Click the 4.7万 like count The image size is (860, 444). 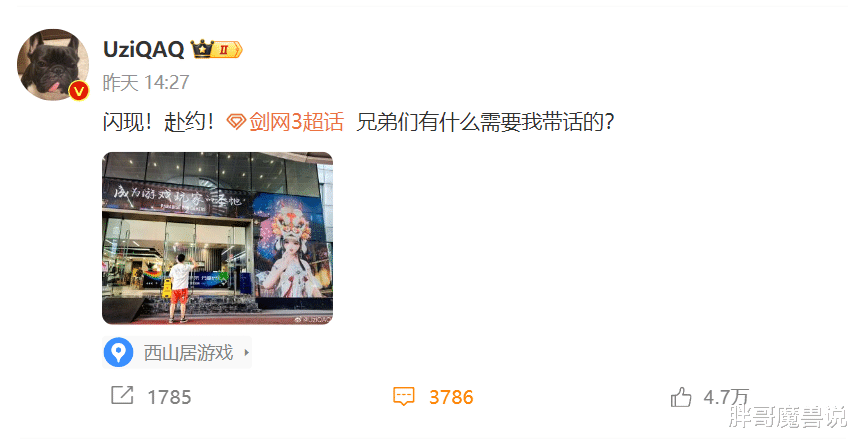click(x=726, y=397)
